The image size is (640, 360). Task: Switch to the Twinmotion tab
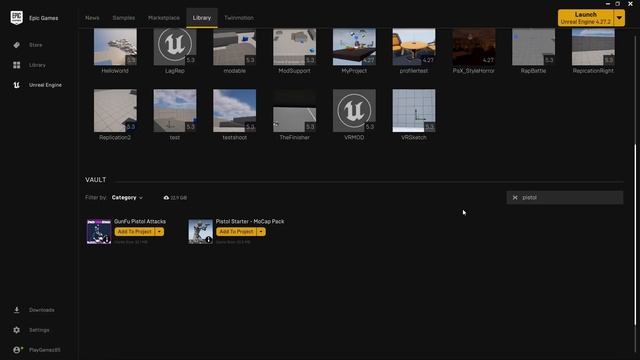click(x=239, y=18)
